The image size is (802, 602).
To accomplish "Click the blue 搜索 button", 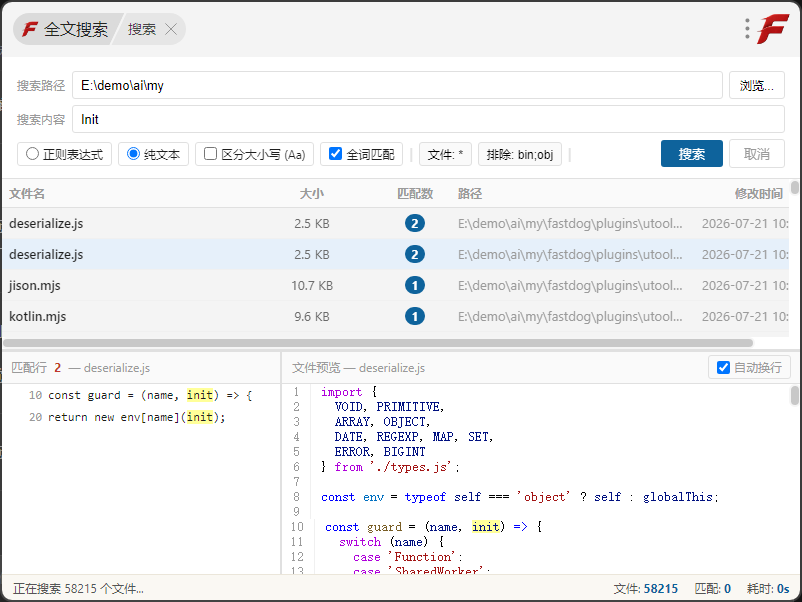I will pyautogui.click(x=692, y=154).
